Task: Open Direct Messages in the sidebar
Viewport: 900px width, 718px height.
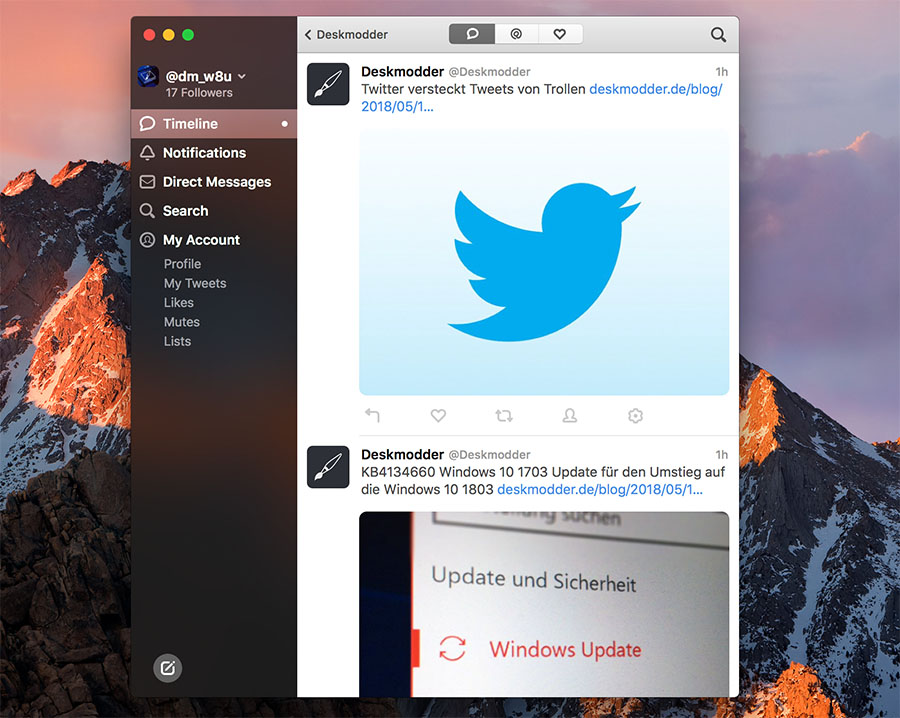Action: (214, 182)
